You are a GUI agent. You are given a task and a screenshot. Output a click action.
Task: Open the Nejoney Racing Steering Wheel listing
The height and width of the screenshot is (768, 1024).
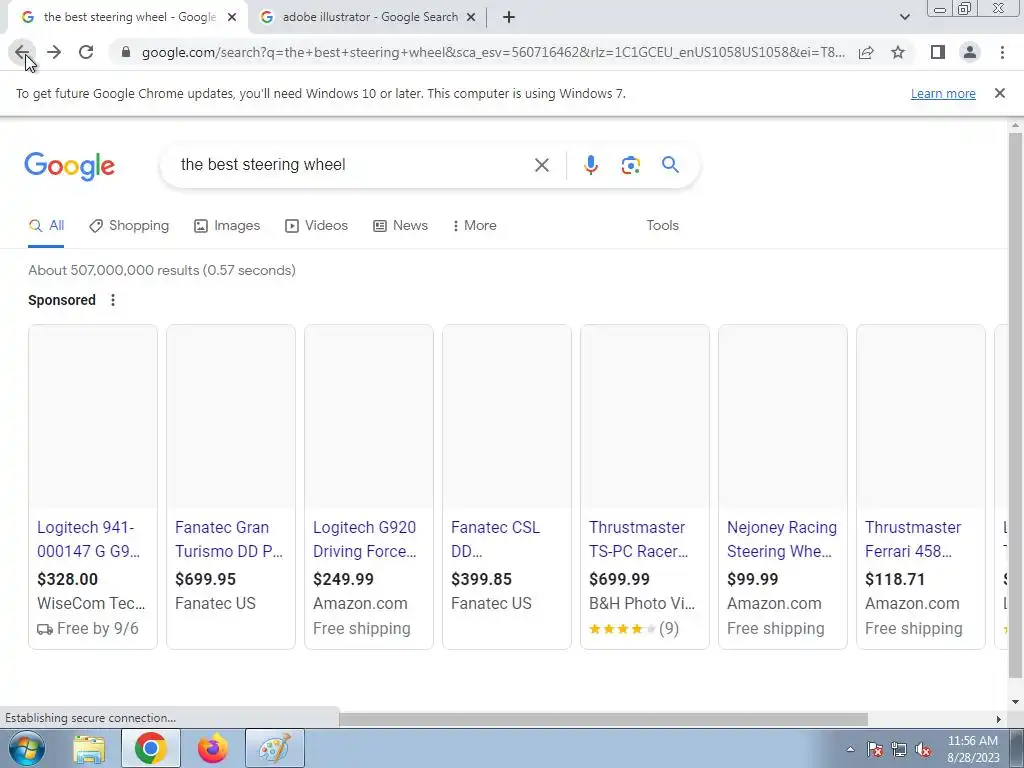[x=782, y=539]
